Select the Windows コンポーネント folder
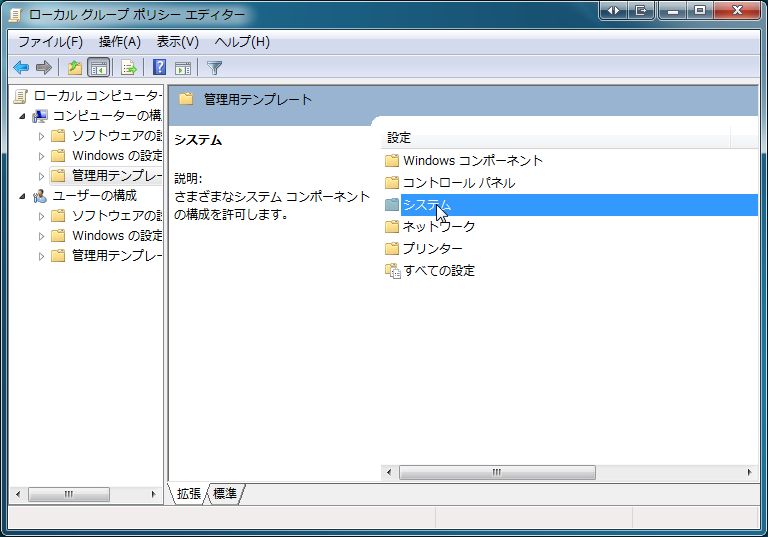This screenshot has height=537, width=768. tap(472, 161)
